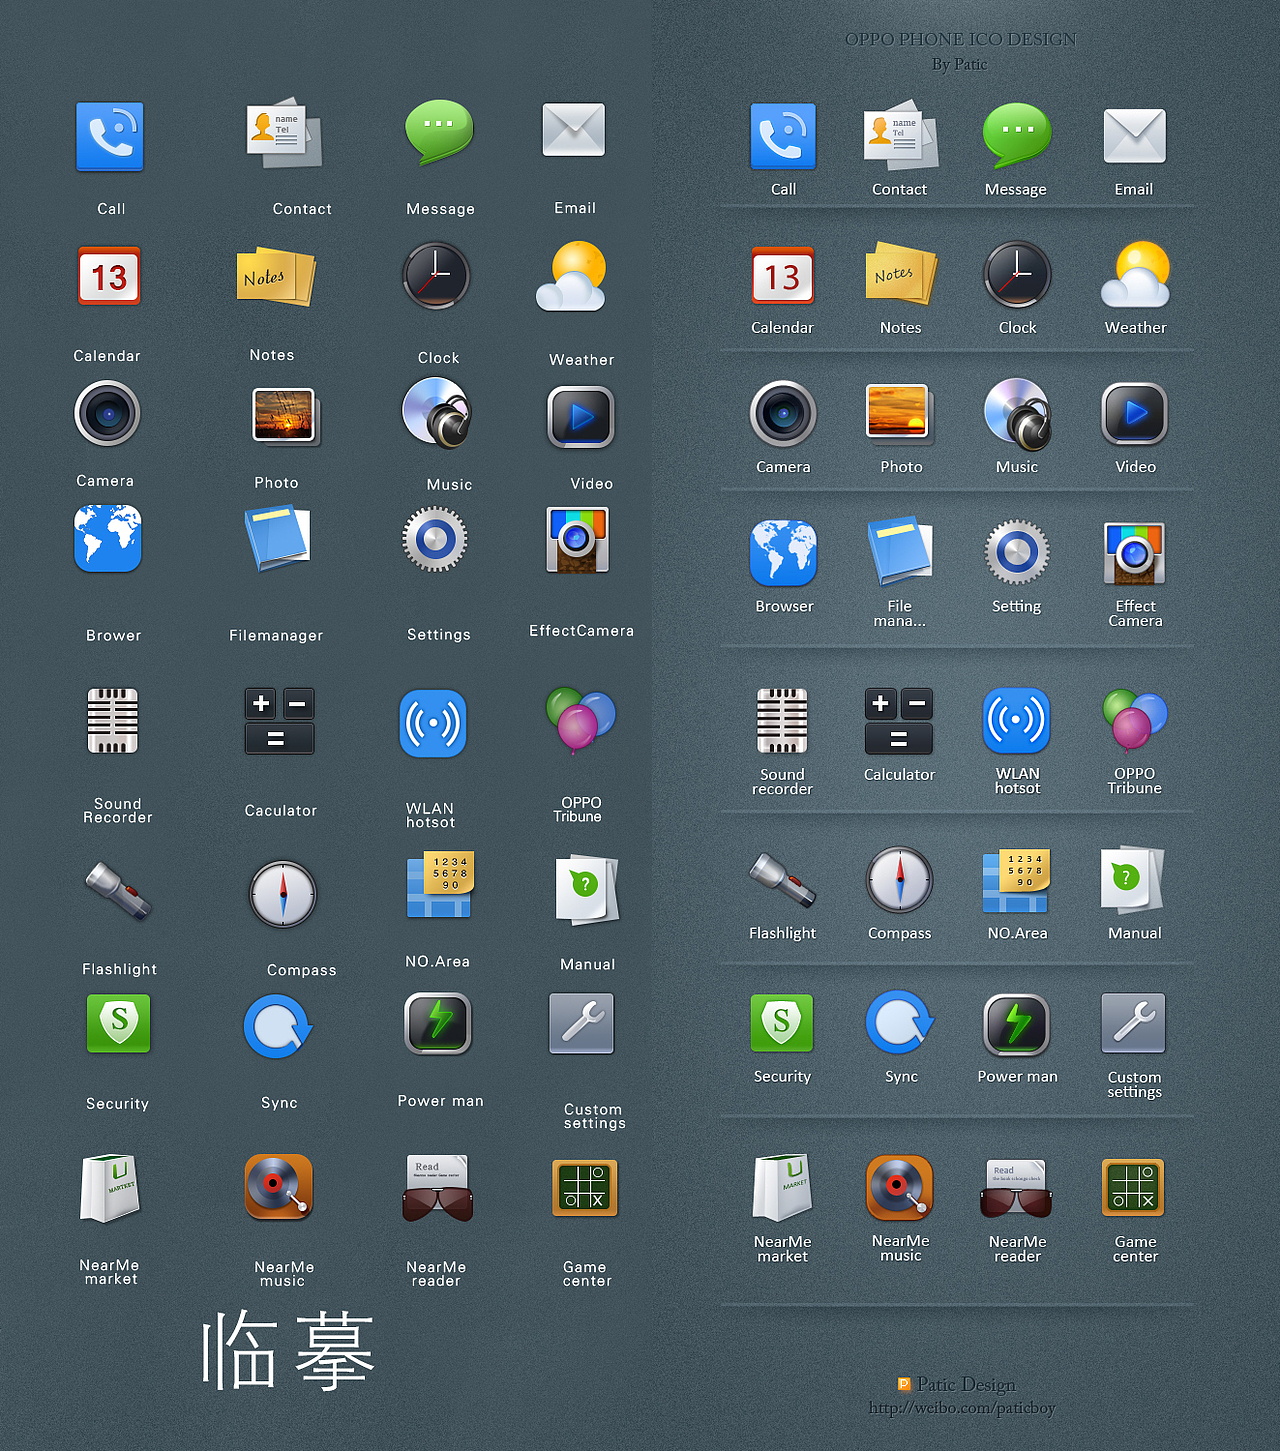The height and width of the screenshot is (1451, 1280).
Task: Open the Contact card icon in the 临摹 set
Action: 284,132
